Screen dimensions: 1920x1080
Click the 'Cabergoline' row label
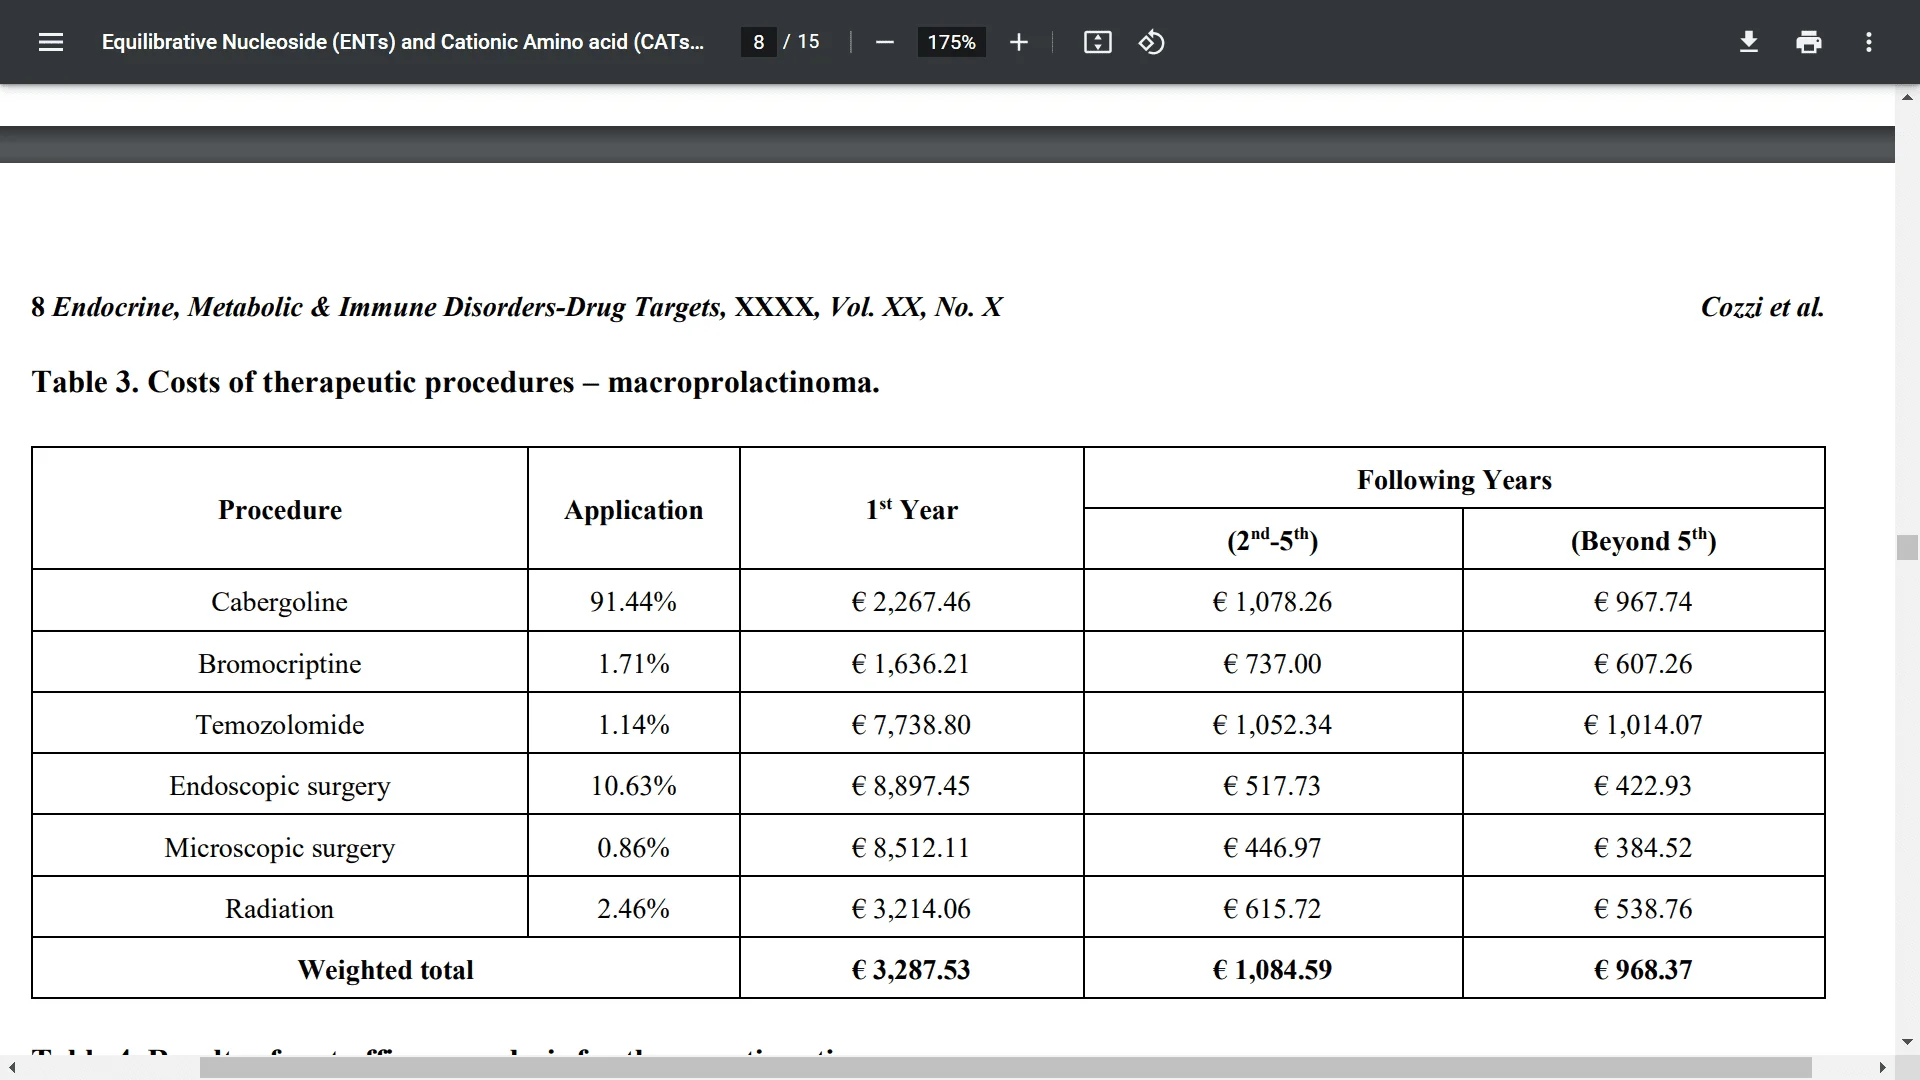pos(279,602)
